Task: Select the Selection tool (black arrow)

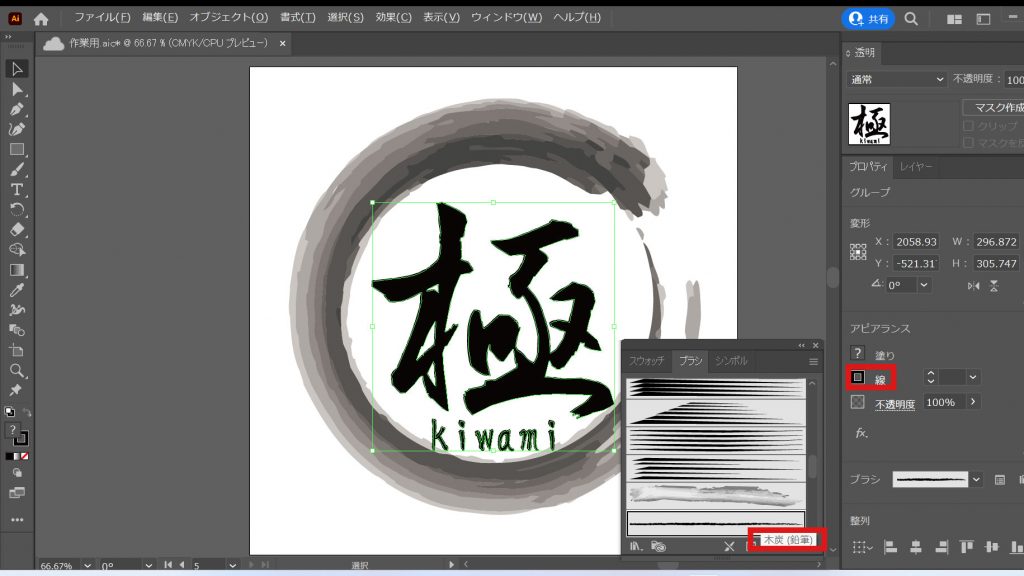Action: click(x=17, y=69)
